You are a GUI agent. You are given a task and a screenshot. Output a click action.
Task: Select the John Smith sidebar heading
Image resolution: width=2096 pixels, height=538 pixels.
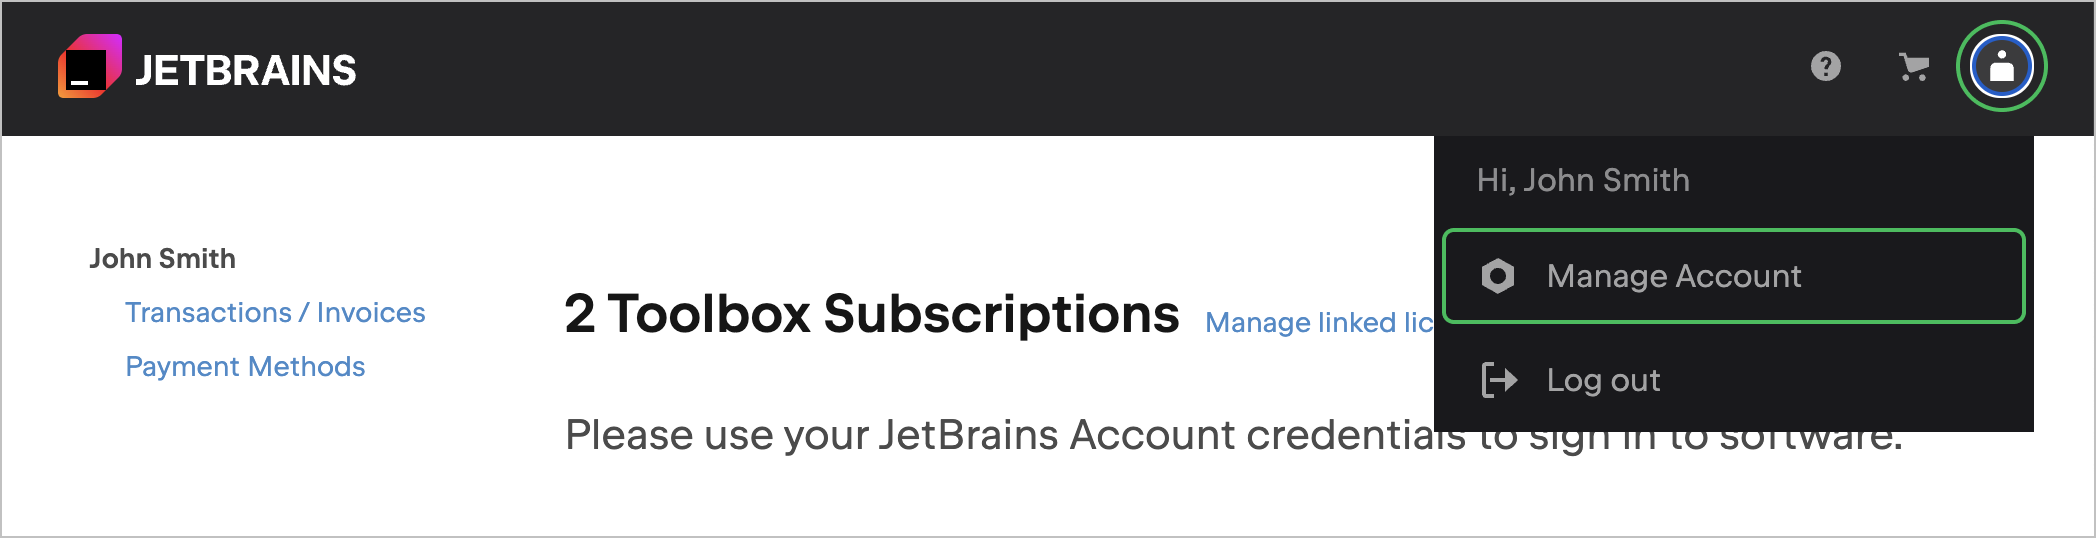pyautogui.click(x=163, y=259)
